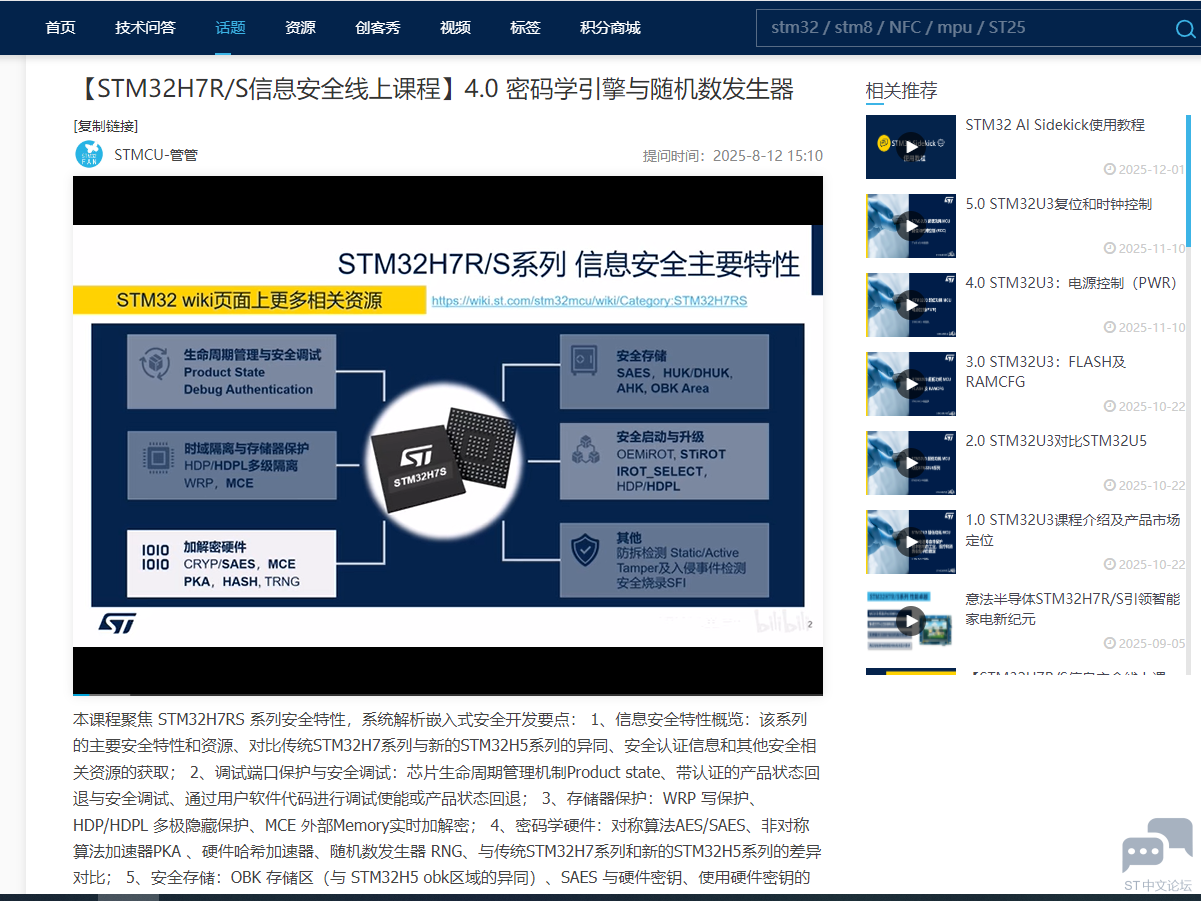The height and width of the screenshot is (901, 1201).
Task: Open STM32 AI Sidekick使用教程 link
Action: point(1055,125)
